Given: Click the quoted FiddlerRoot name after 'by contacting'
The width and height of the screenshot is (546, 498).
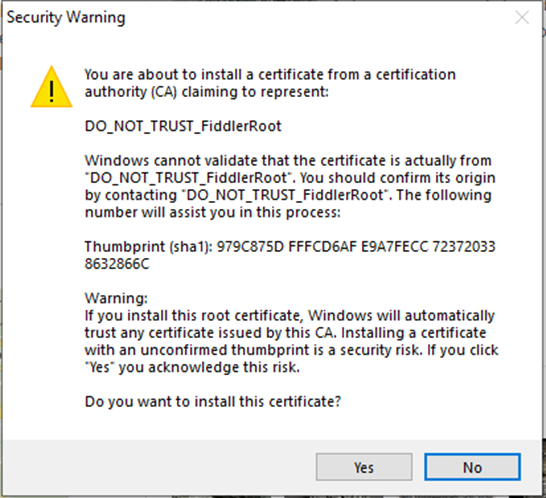Looking at the screenshot, I should 285,195.
